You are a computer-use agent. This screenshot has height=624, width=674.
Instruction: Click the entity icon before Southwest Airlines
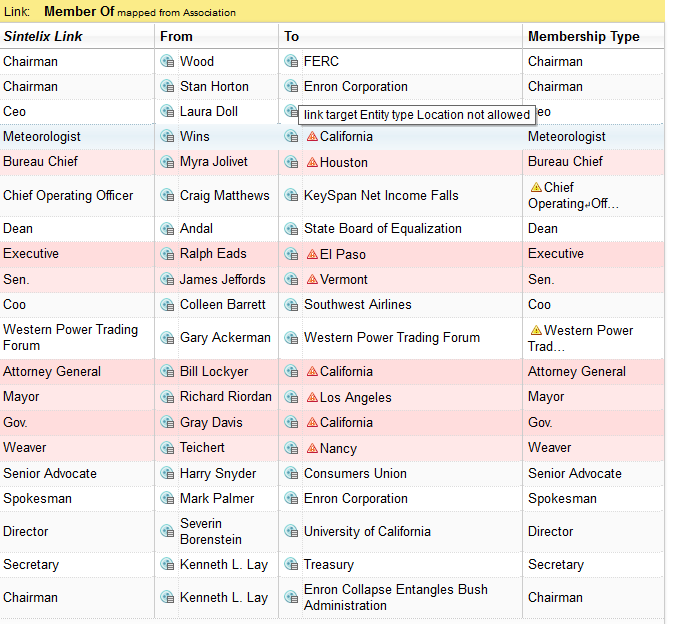pos(291,305)
